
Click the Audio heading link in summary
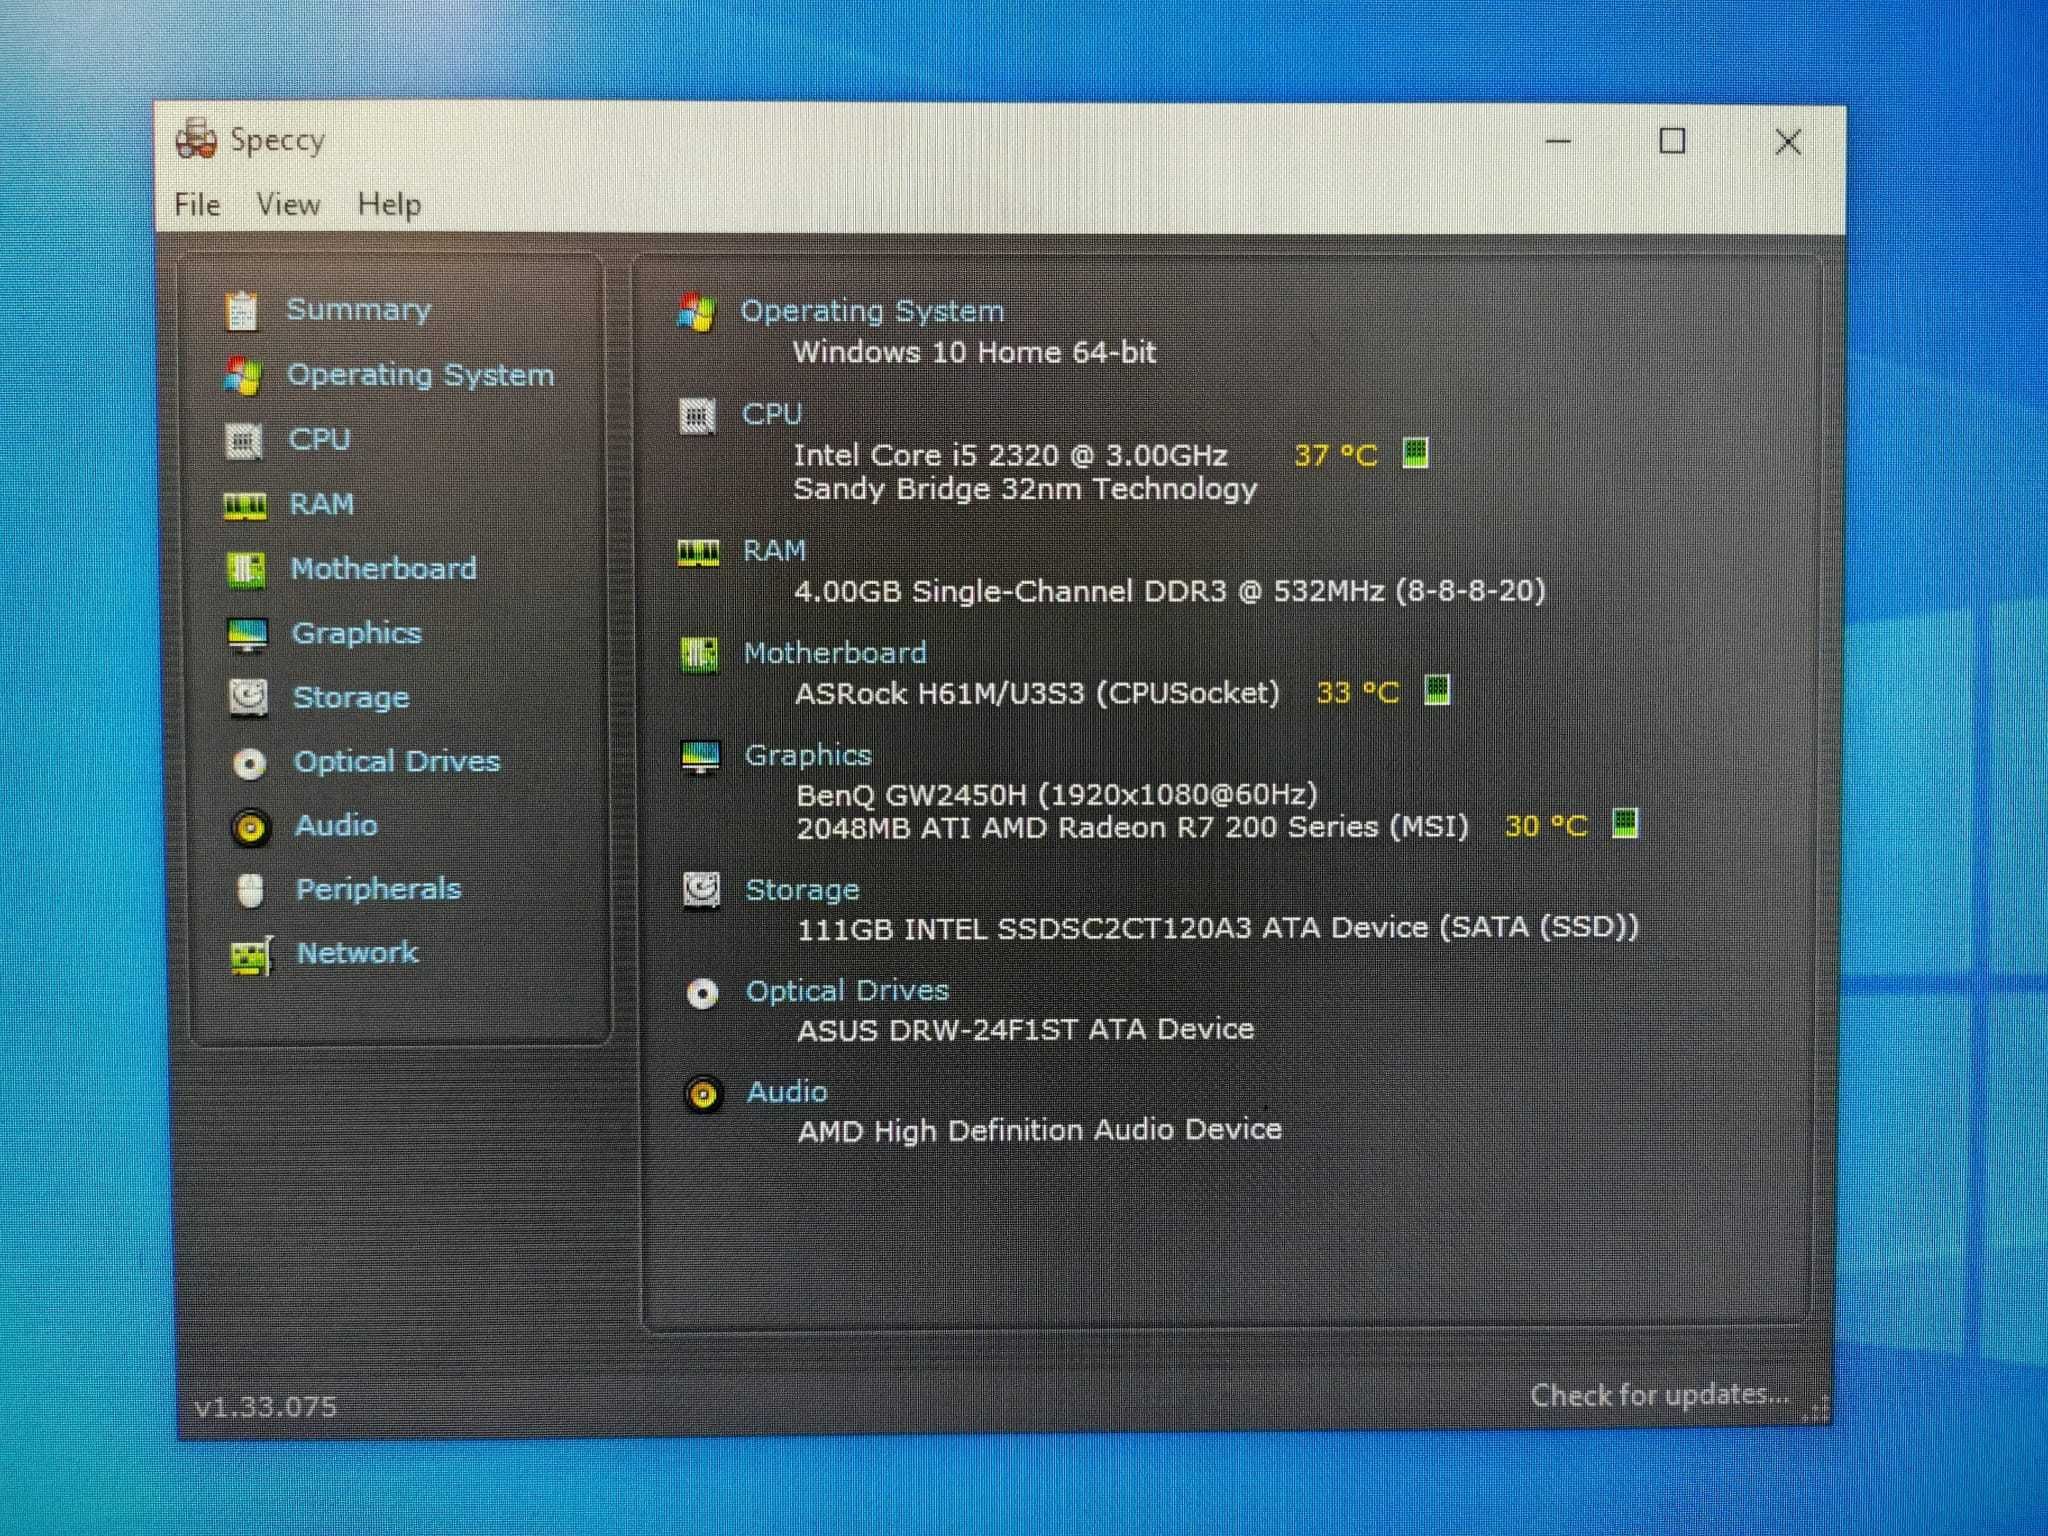[x=787, y=1092]
